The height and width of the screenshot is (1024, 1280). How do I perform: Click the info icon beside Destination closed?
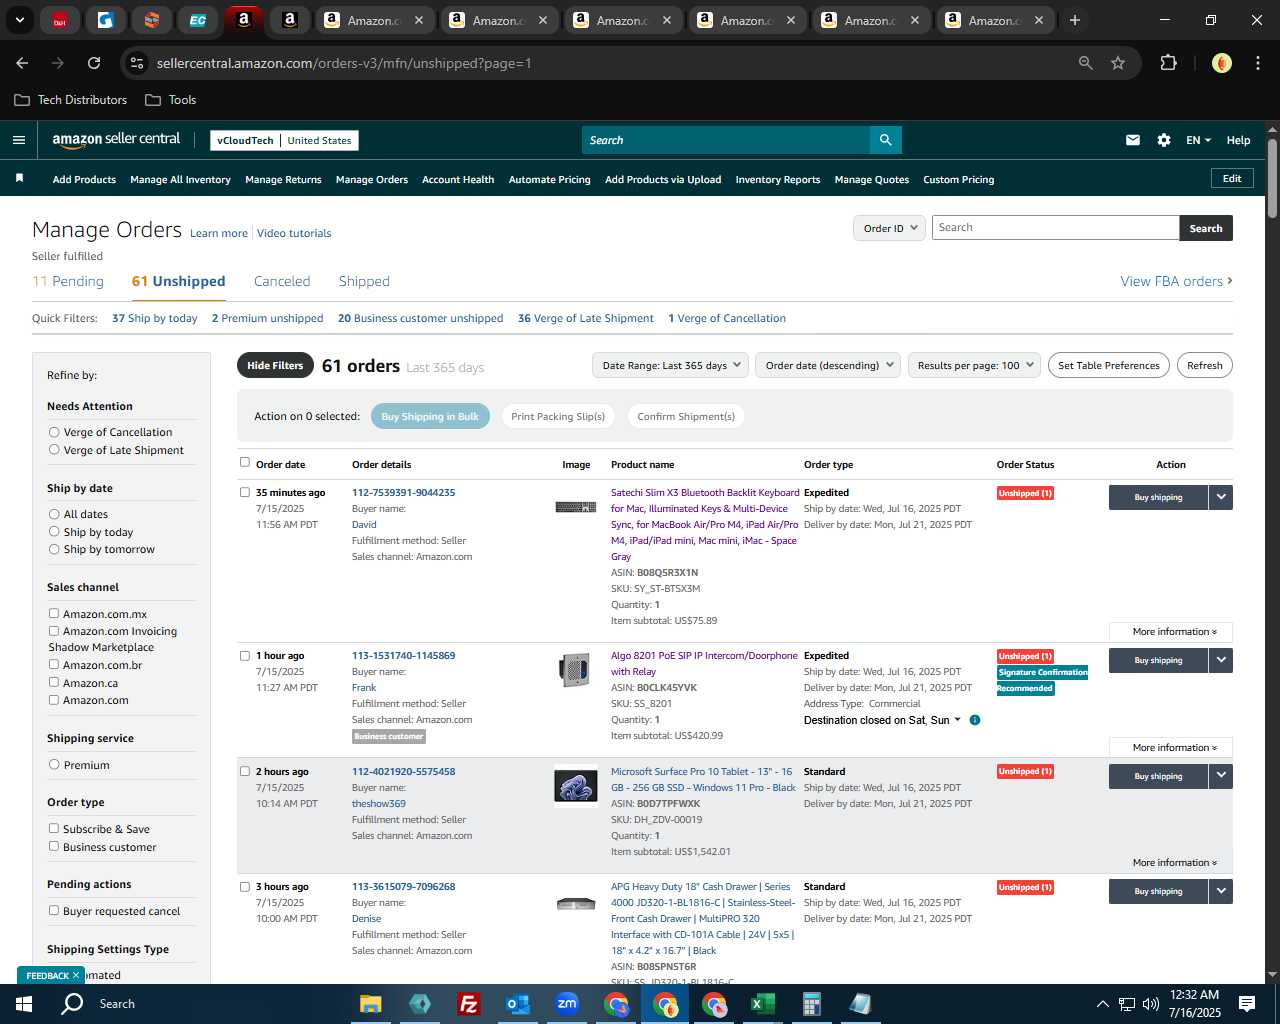[975, 720]
